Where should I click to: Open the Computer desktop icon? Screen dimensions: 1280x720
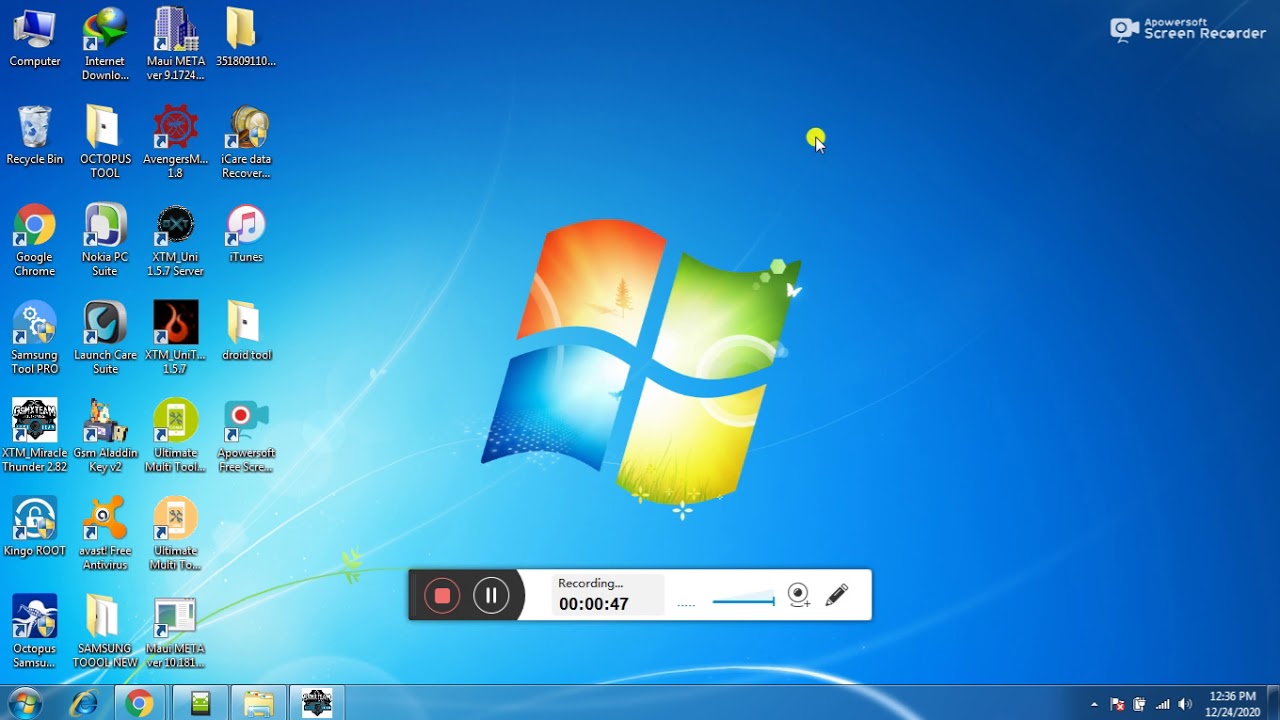(x=35, y=38)
